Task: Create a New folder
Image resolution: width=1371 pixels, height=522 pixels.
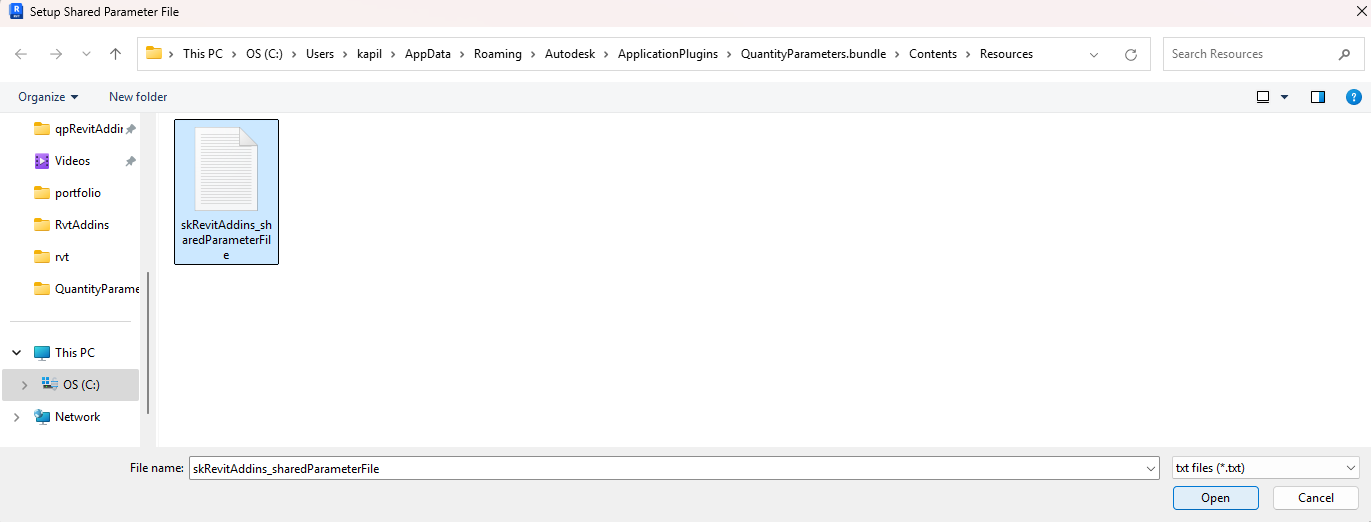Action: pos(138,97)
